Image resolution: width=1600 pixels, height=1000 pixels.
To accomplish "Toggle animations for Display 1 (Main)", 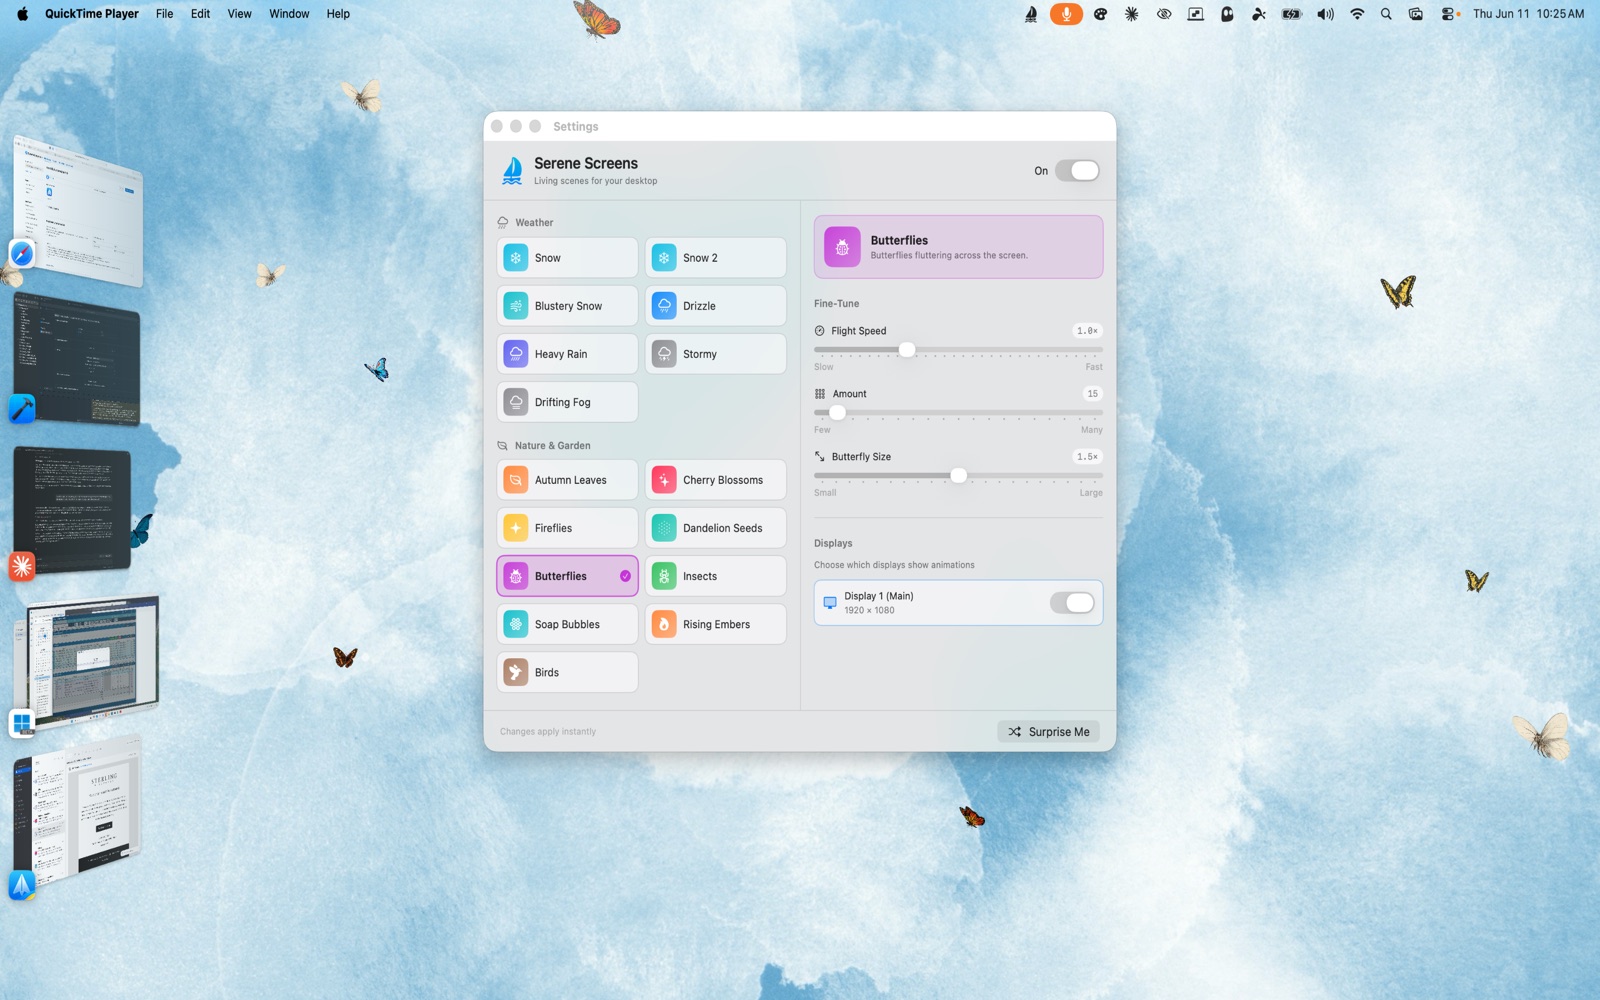I will pos(1072,603).
